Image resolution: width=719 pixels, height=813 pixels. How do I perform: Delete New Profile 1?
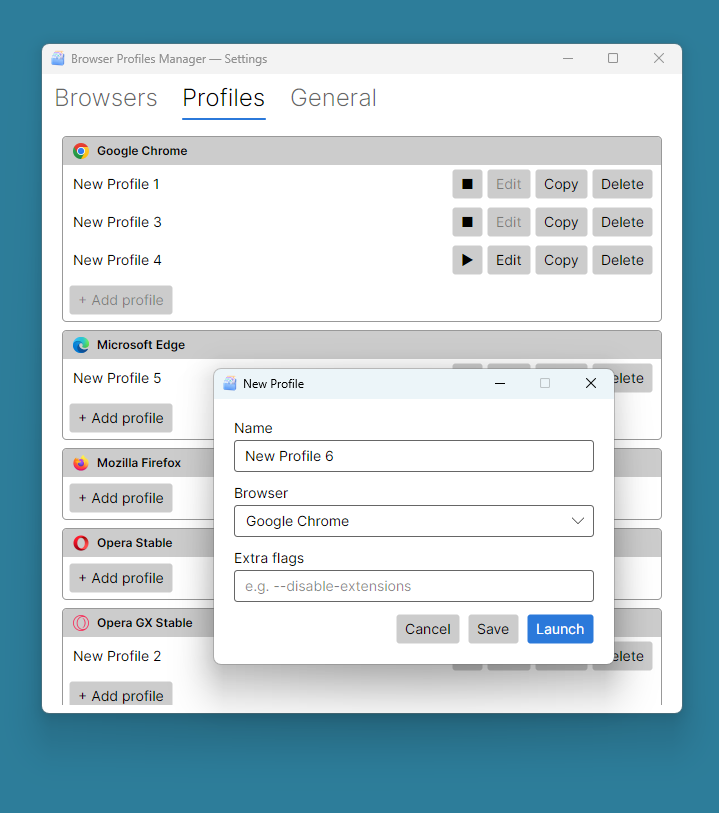tap(622, 184)
